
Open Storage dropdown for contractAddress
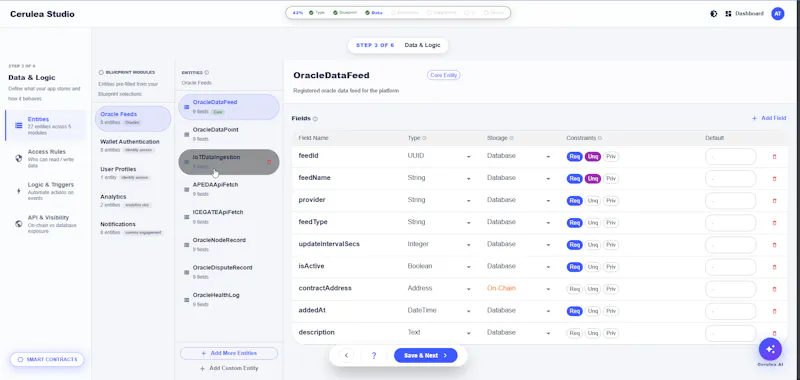point(518,289)
